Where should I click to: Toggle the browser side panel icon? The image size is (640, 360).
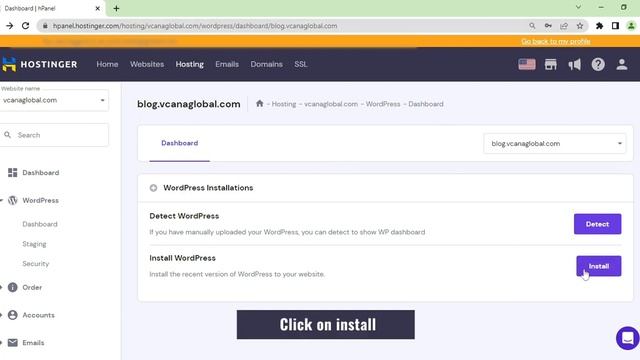(x=615, y=26)
